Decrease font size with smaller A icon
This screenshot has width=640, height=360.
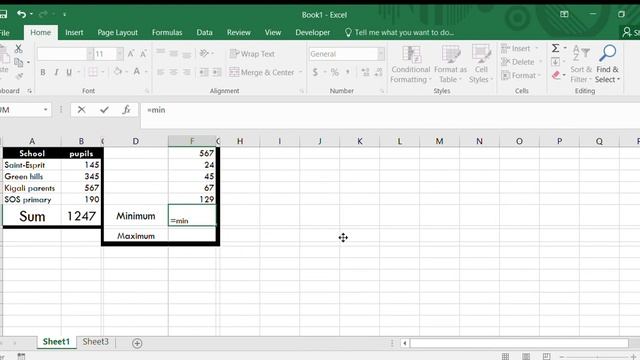coord(144,53)
